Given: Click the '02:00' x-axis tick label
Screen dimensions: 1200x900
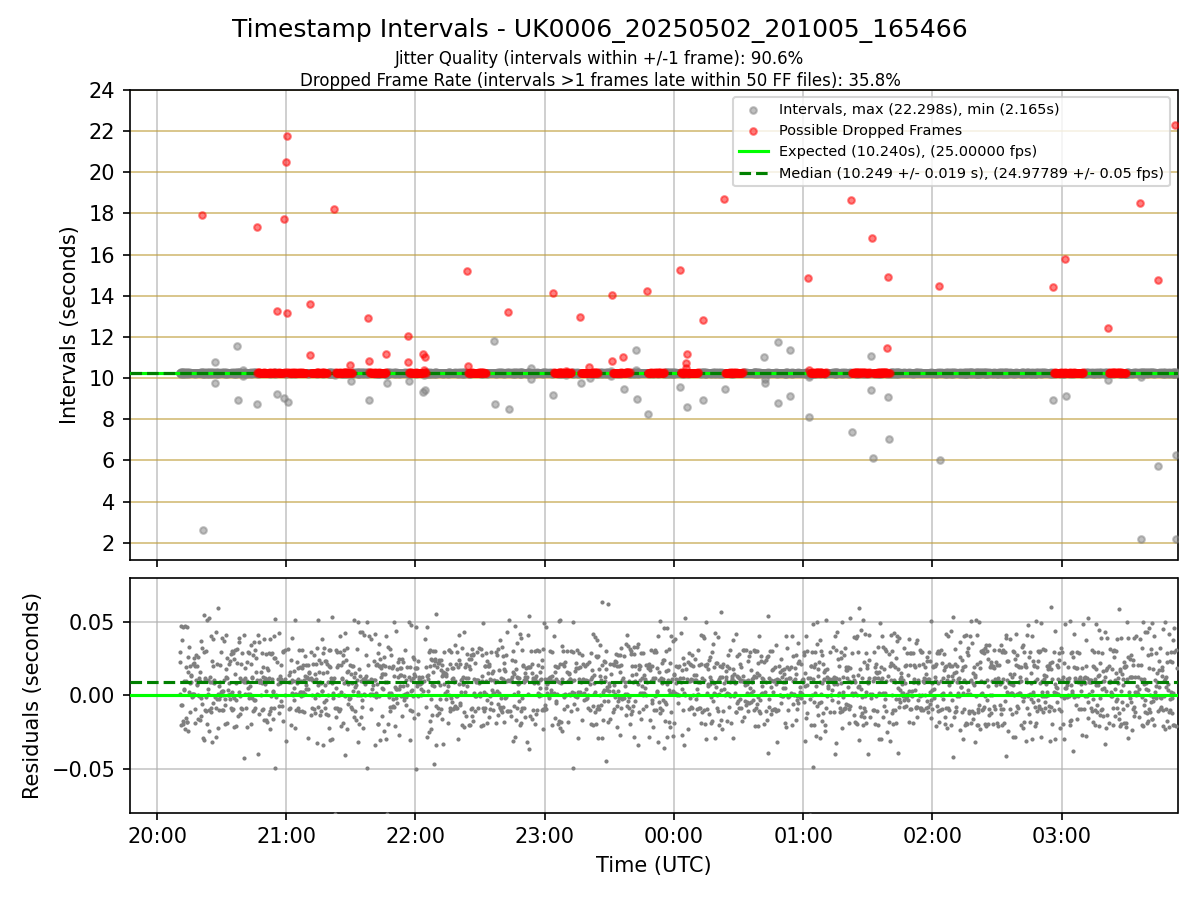Looking at the screenshot, I should pos(932,835).
